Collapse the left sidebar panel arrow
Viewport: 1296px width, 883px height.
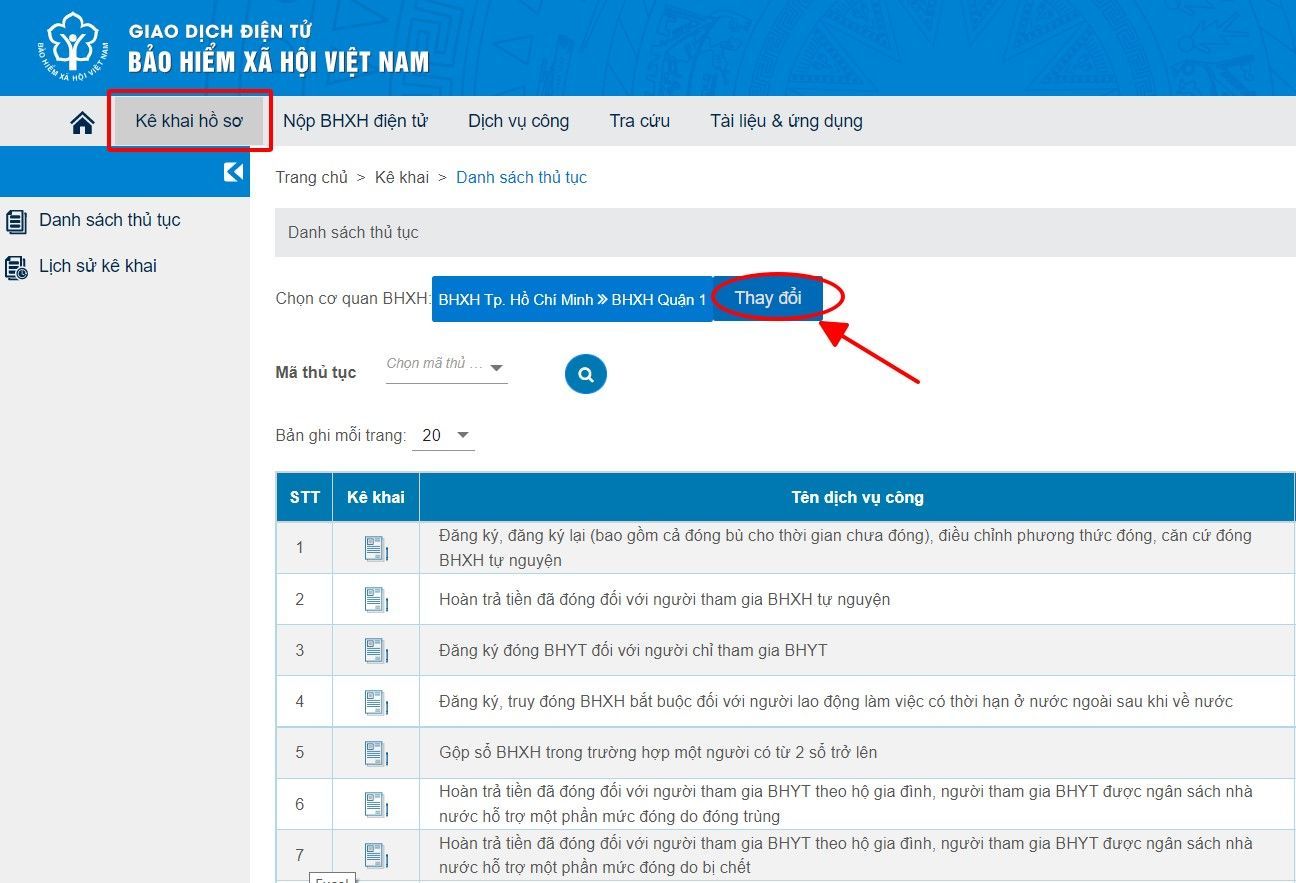coord(233,172)
